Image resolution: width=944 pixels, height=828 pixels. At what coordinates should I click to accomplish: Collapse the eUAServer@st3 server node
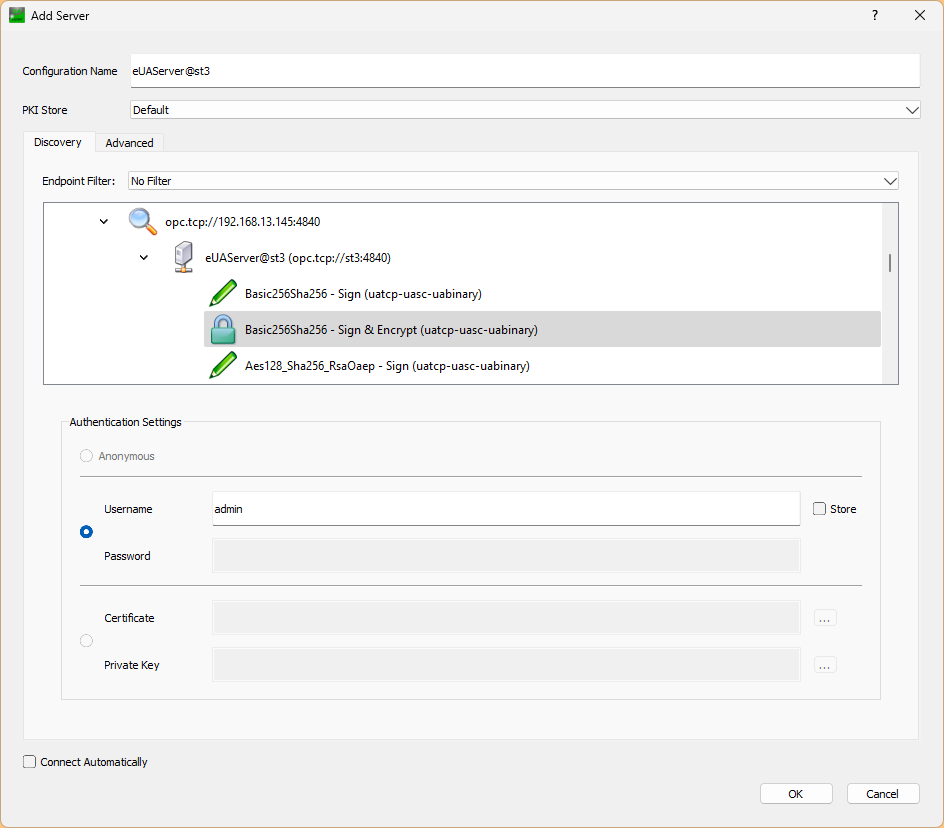click(144, 257)
